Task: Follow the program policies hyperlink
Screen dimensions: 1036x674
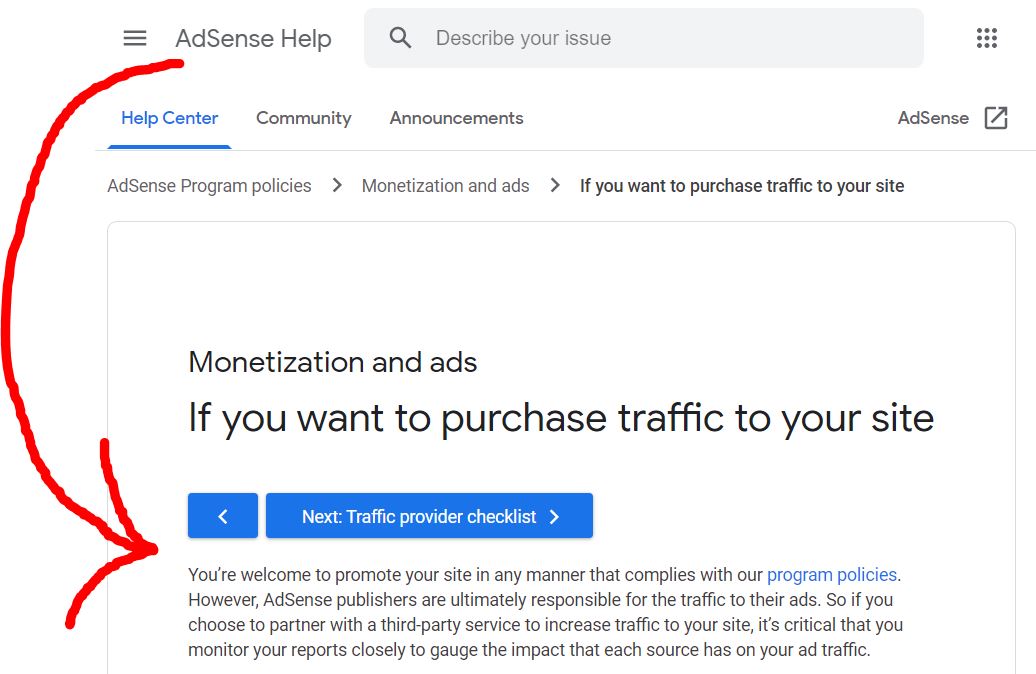Action: pos(832,575)
